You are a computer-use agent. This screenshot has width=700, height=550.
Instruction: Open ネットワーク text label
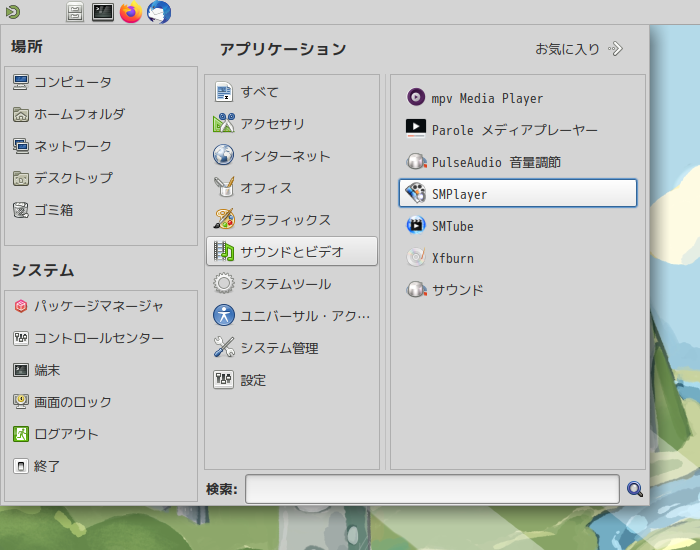[73, 146]
